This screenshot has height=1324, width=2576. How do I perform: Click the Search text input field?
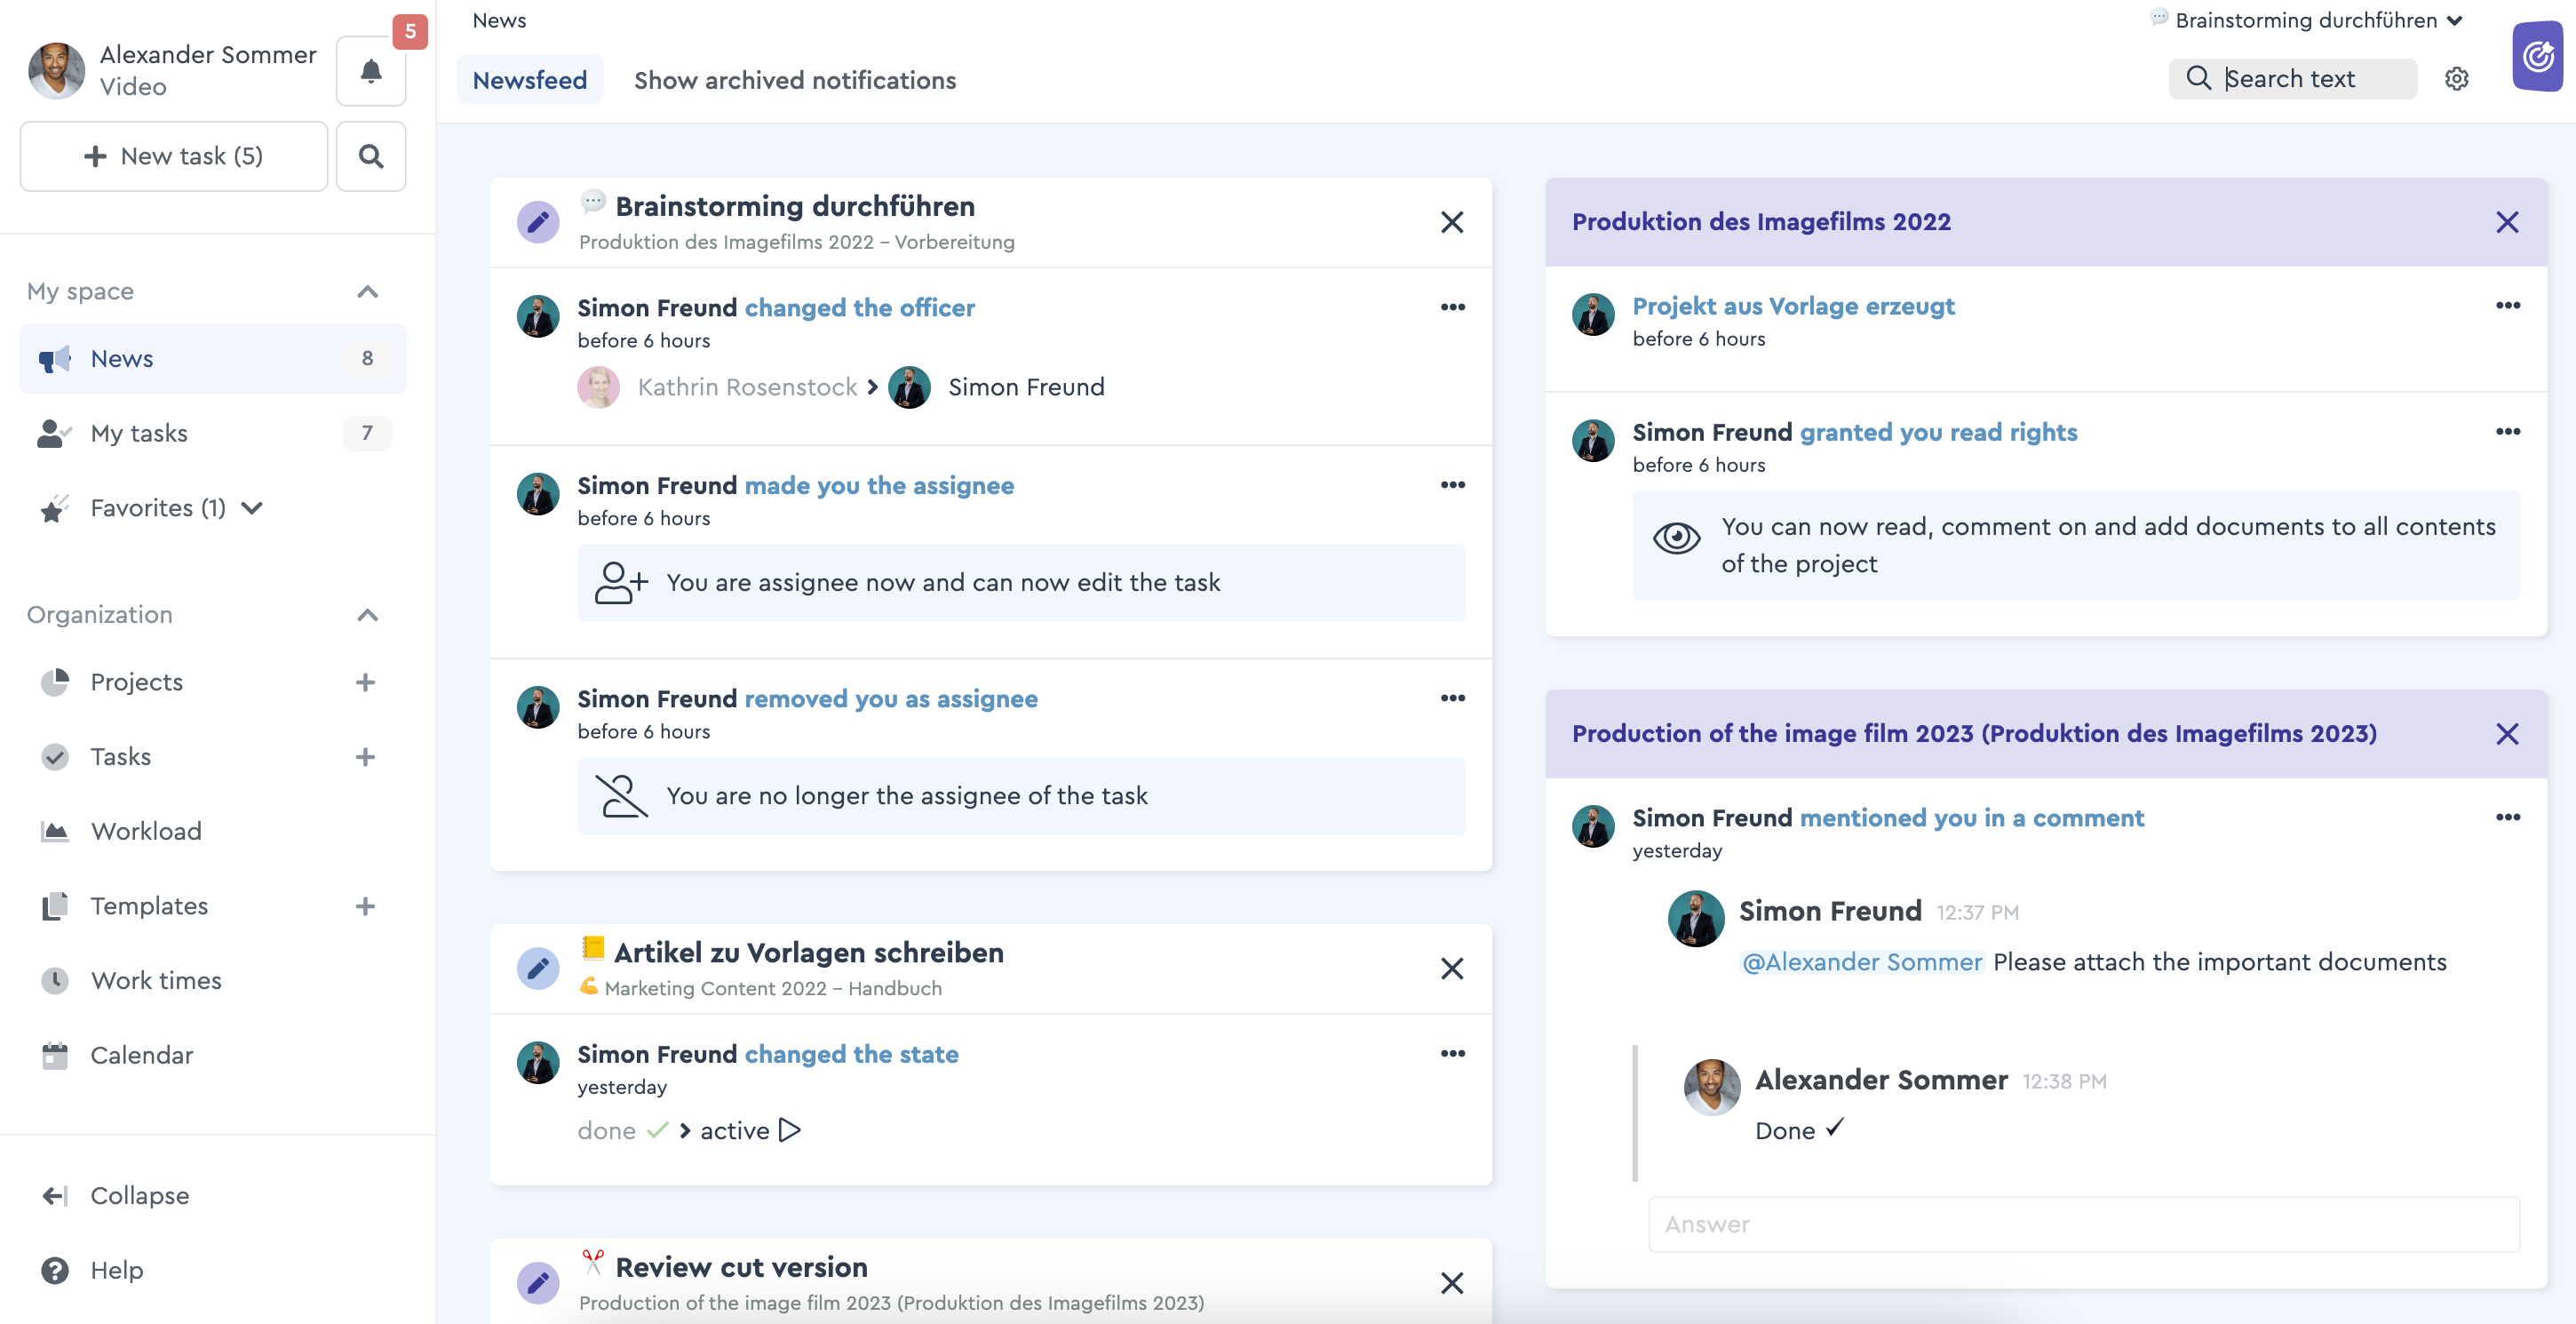[x=2292, y=79]
